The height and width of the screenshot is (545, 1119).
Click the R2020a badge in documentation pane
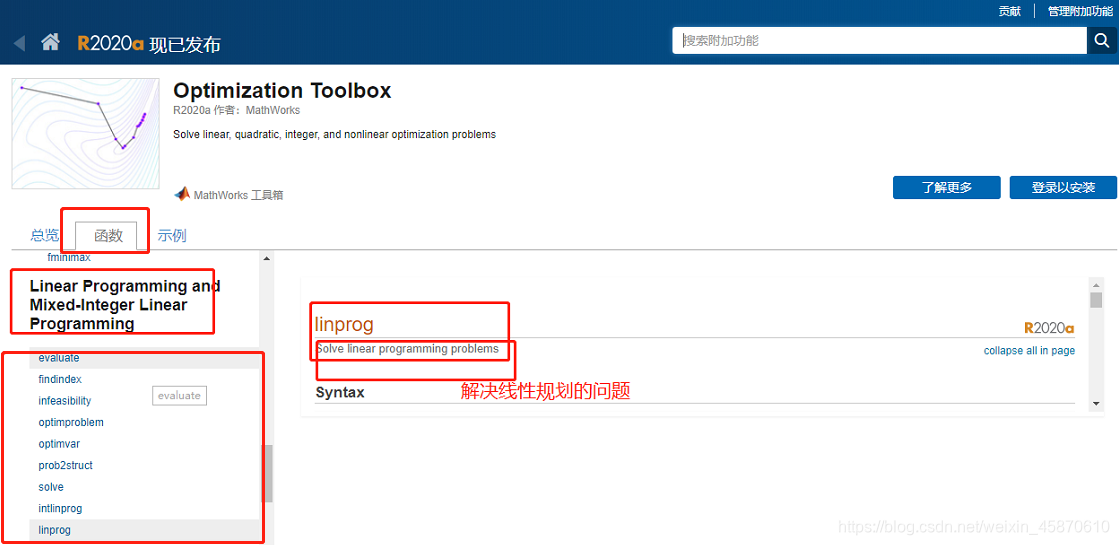[x=1049, y=328]
